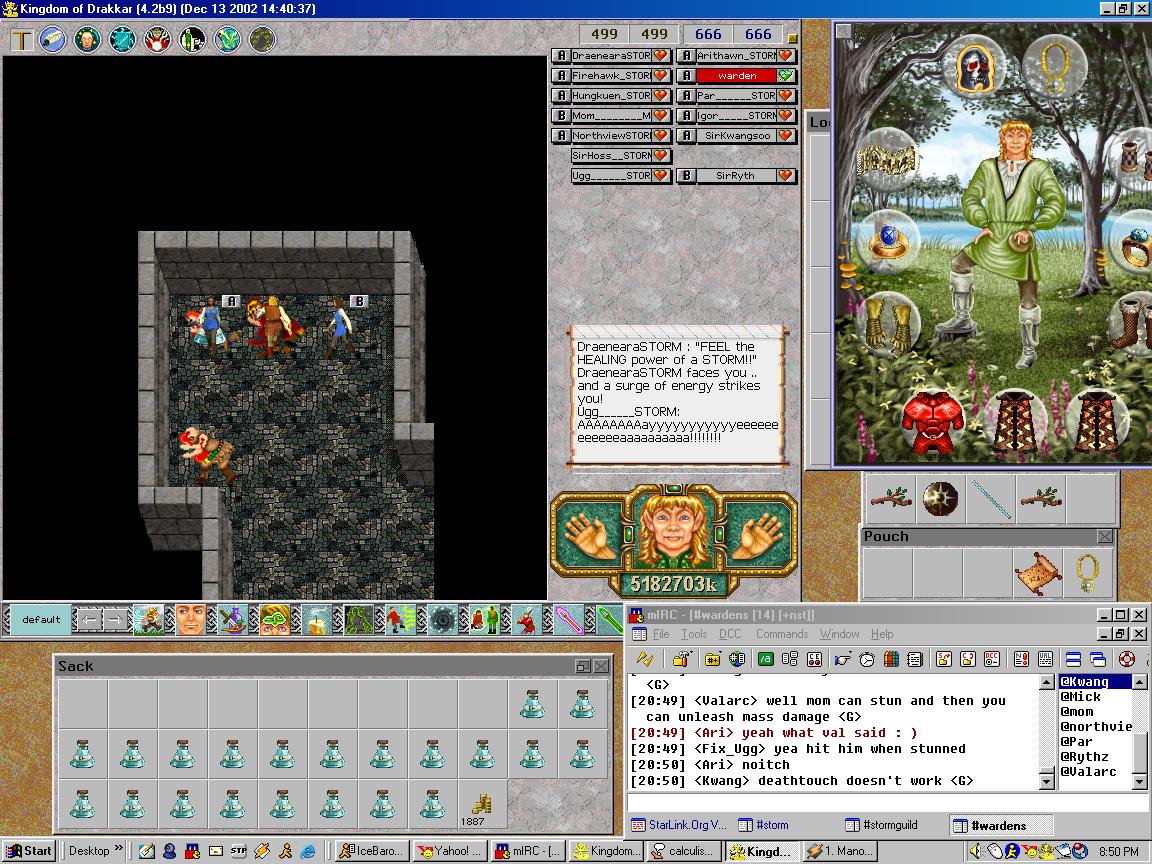This screenshot has width=1152, height=864.
Task: Collapse the Sack window with restore button
Action: pos(582,666)
